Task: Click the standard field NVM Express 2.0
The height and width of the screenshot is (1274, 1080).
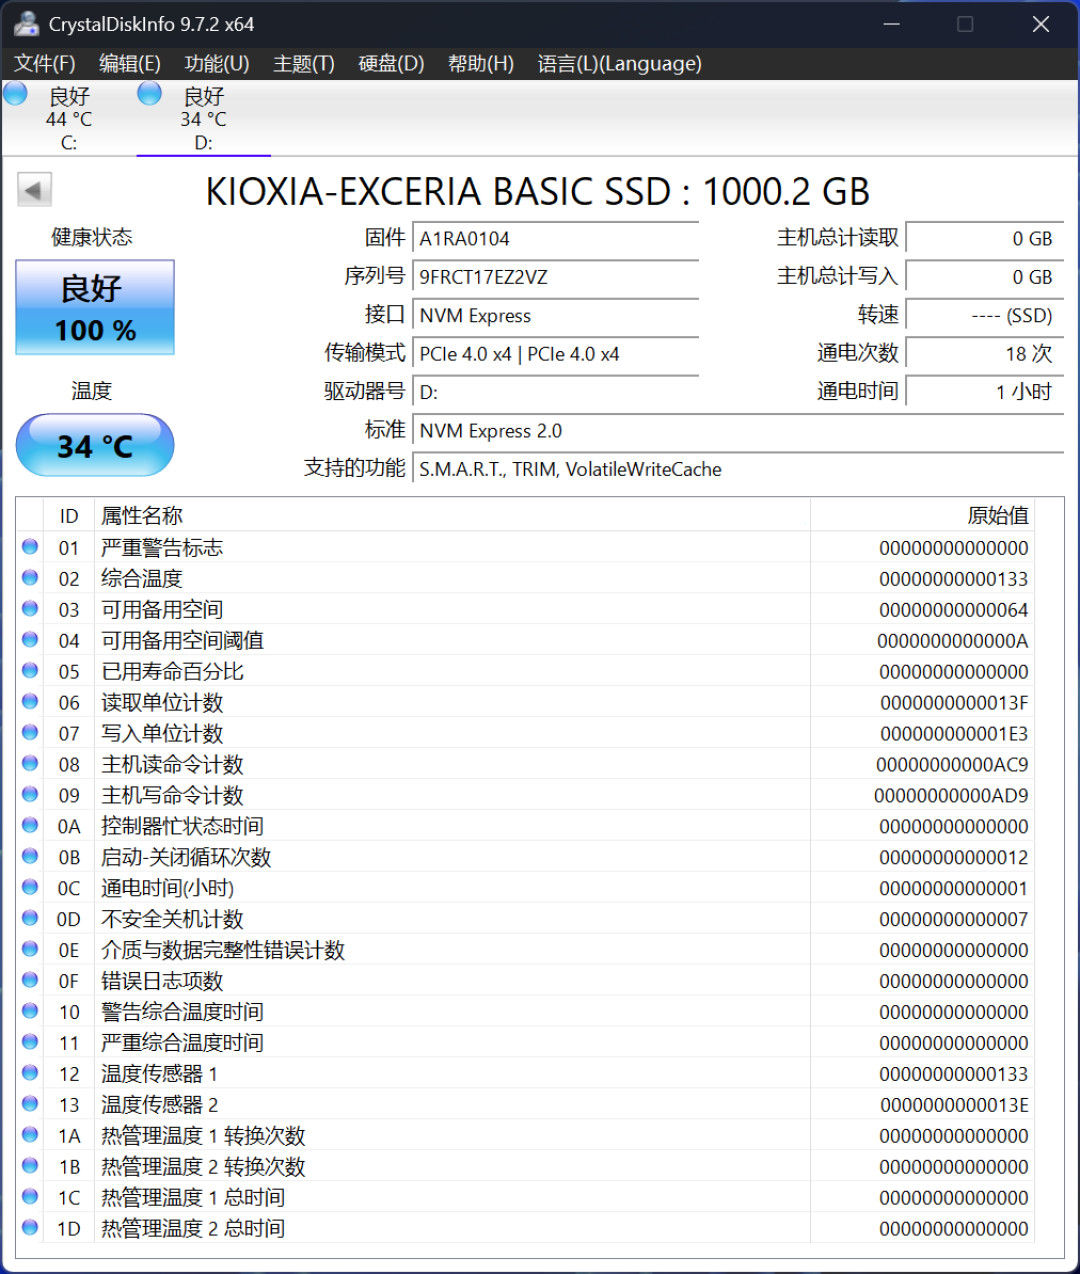Action: pos(738,431)
